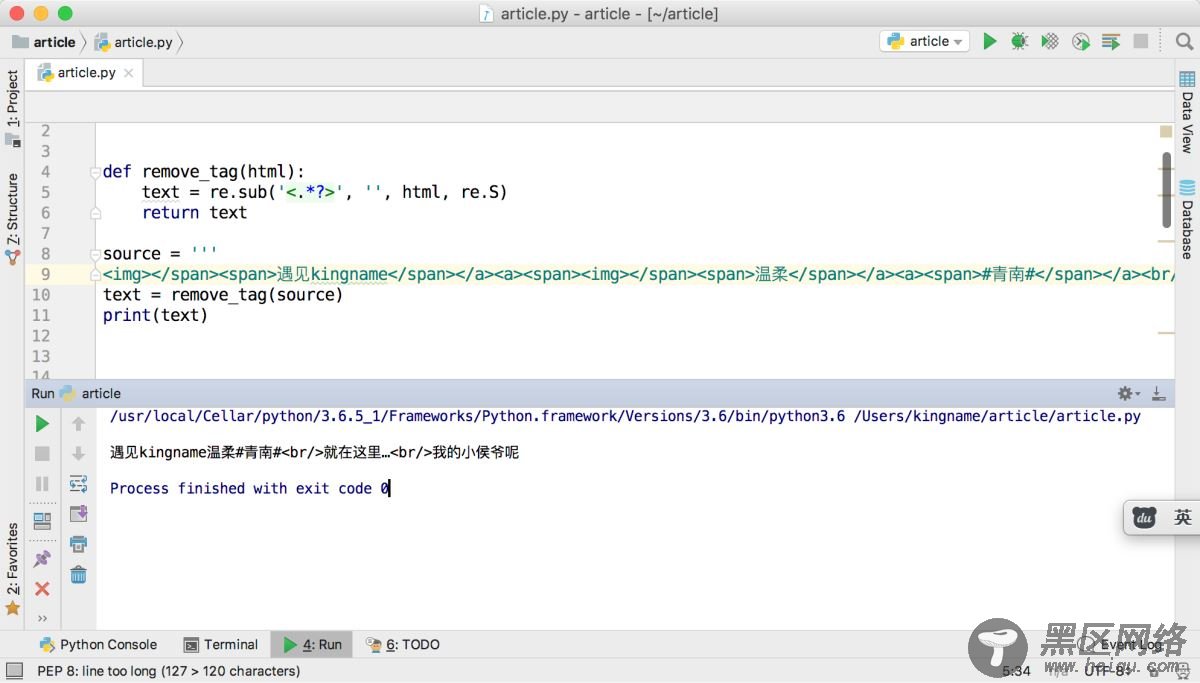Click line number 5 in the gutter
The image size is (1200, 683).
coord(45,192)
